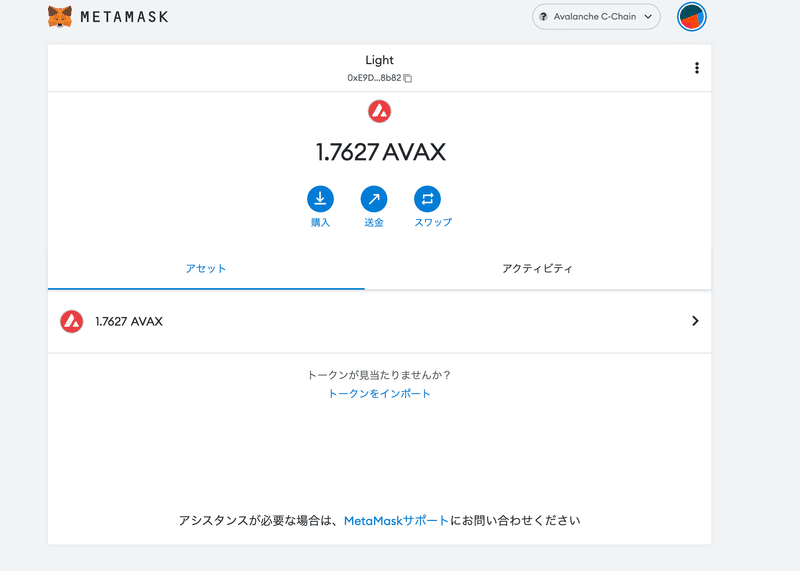Switch to the アクティビティ tab
This screenshot has height=571, width=800.
tap(537, 268)
